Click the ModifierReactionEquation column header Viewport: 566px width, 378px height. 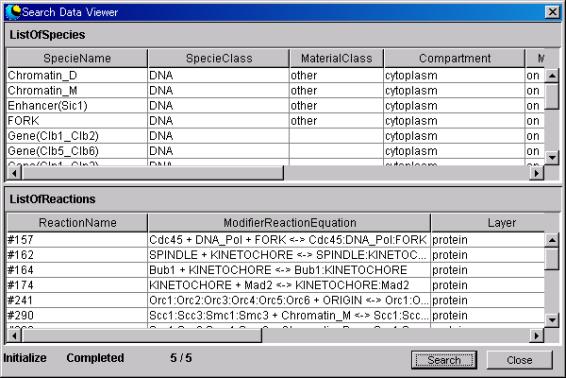click(289, 223)
